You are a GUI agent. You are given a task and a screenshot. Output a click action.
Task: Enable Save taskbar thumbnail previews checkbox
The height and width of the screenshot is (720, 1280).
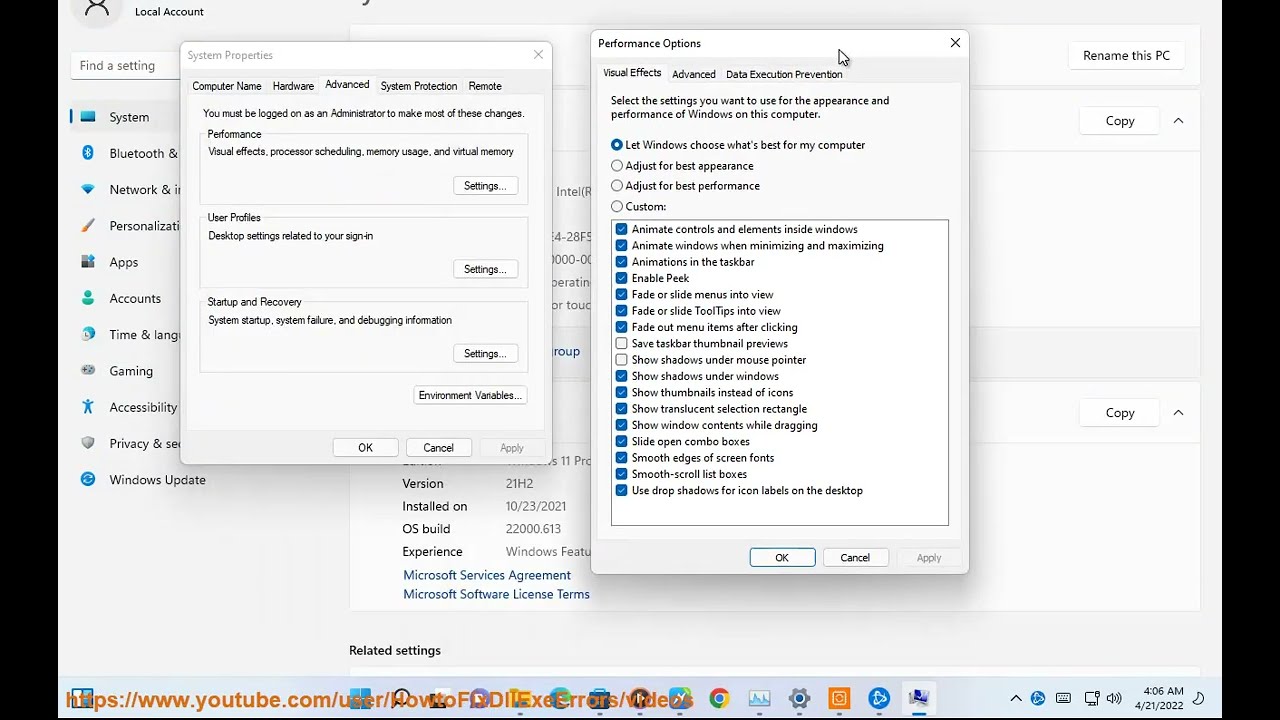tap(621, 344)
